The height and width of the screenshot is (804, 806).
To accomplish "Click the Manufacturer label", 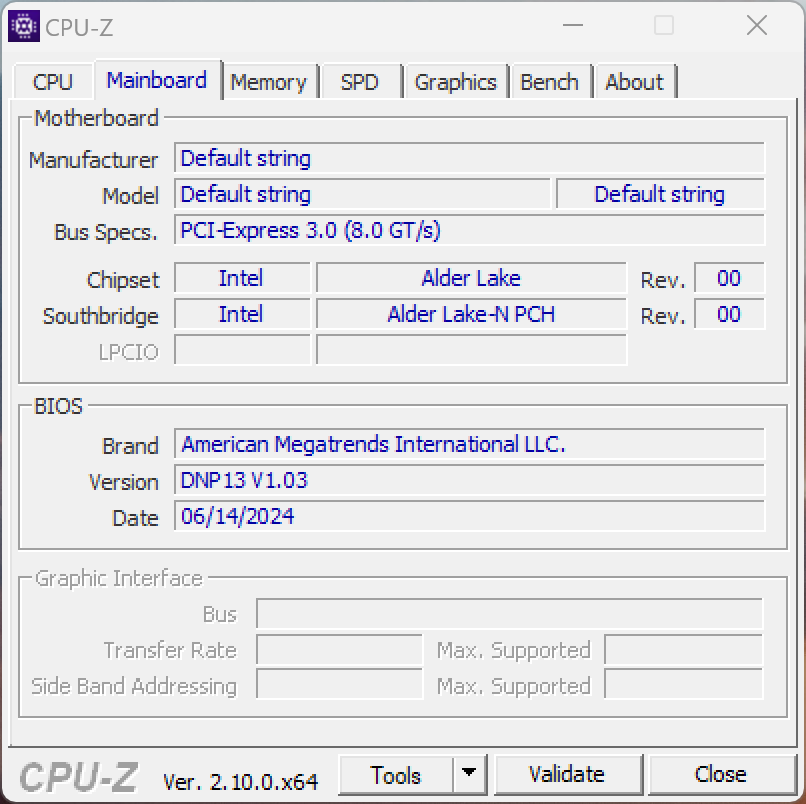I will pos(93,160).
